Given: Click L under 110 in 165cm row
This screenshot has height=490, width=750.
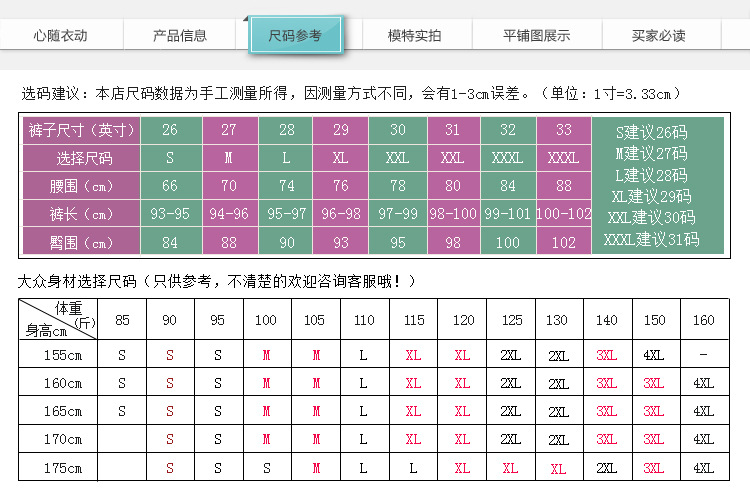Looking at the screenshot, I should (364, 411).
